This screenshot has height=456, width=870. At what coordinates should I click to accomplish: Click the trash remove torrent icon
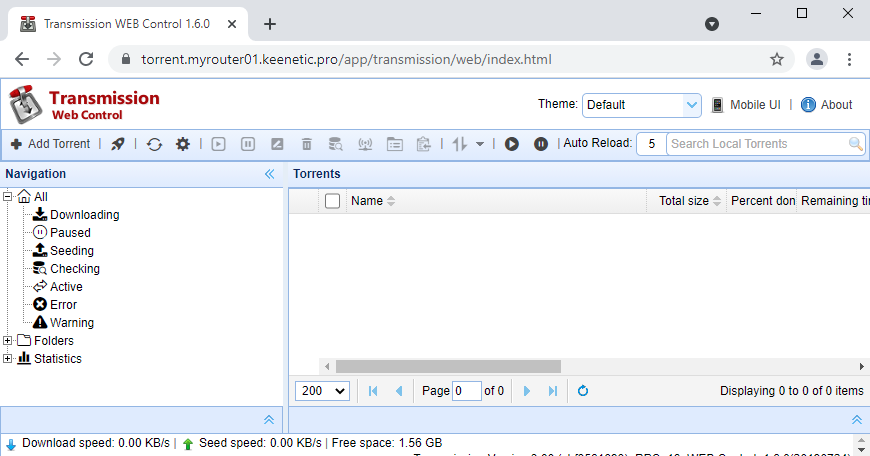click(x=307, y=144)
